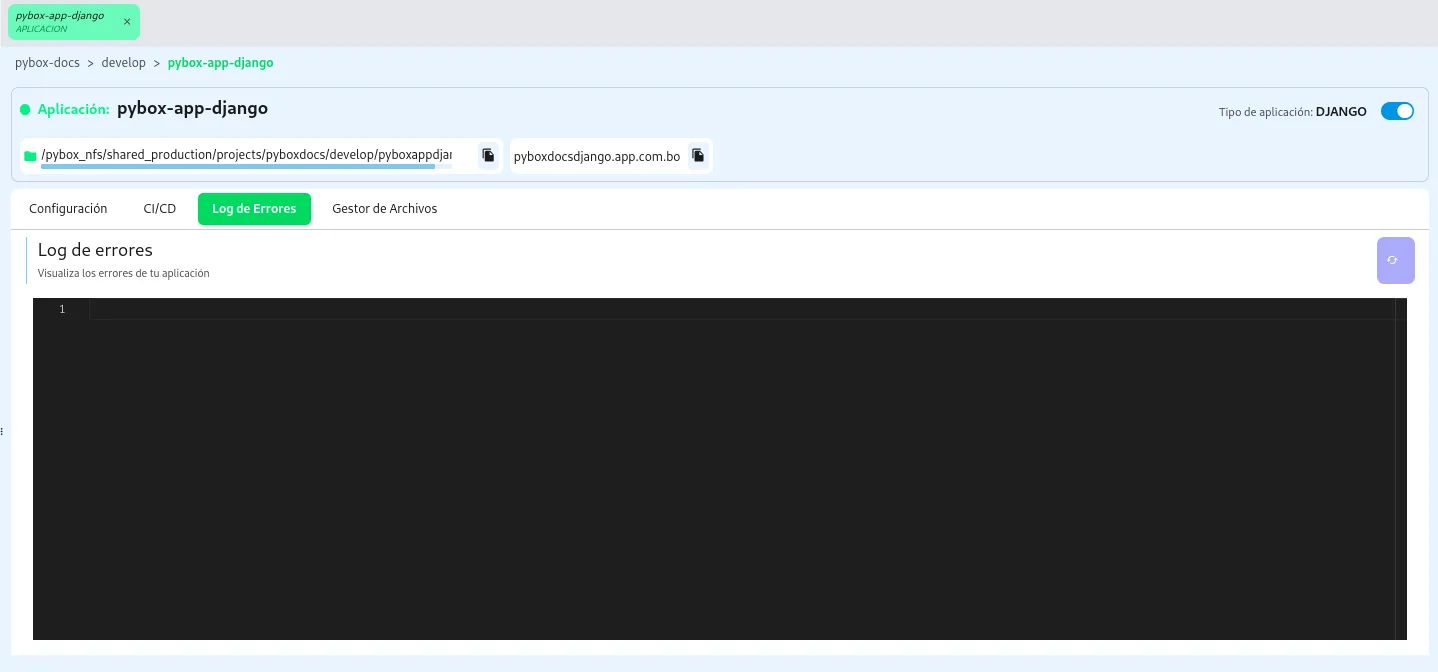Click the project path text
This screenshot has height=672, width=1438.
click(x=246, y=155)
